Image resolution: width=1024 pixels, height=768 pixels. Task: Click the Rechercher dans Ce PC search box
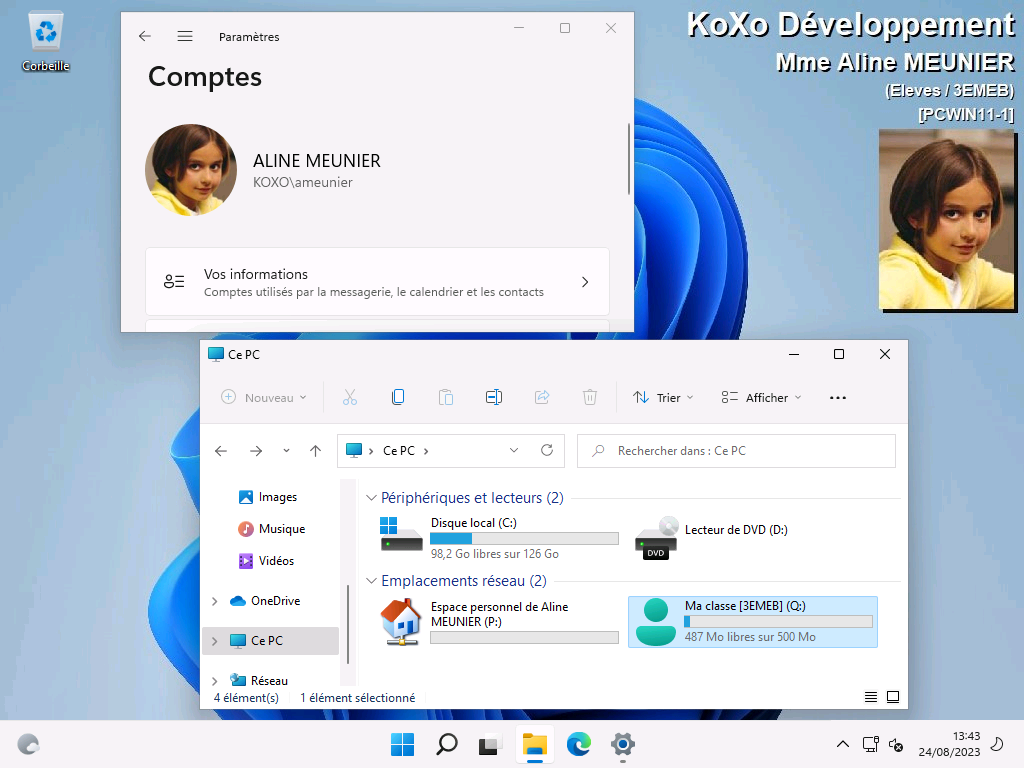coord(736,451)
